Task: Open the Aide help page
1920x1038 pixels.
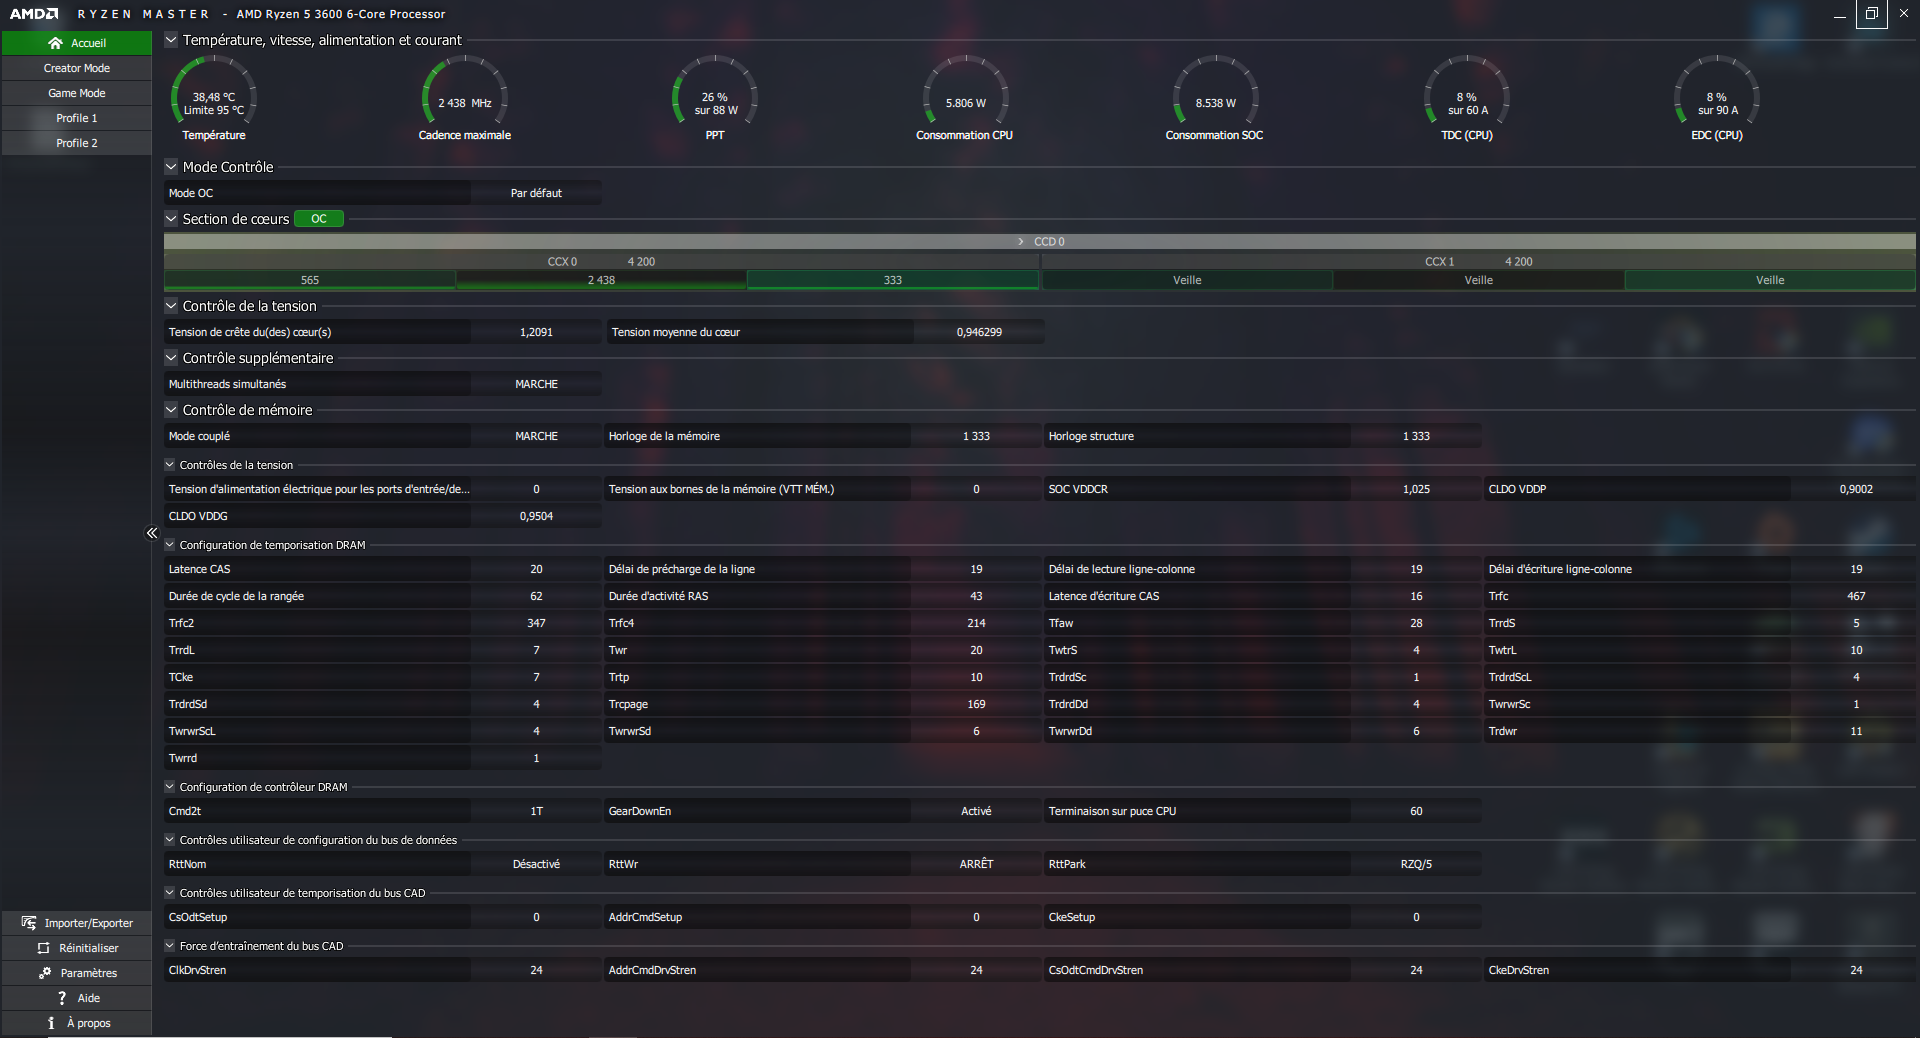Action: [77, 998]
